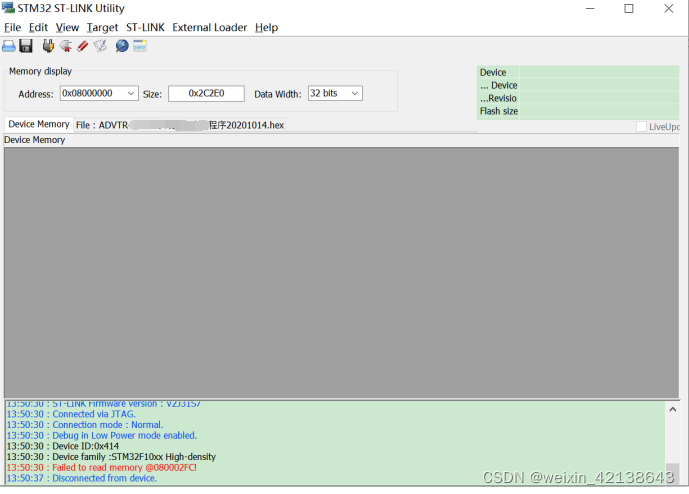Click the log scrollbar up arrow
The image size is (689, 494).
tap(673, 409)
